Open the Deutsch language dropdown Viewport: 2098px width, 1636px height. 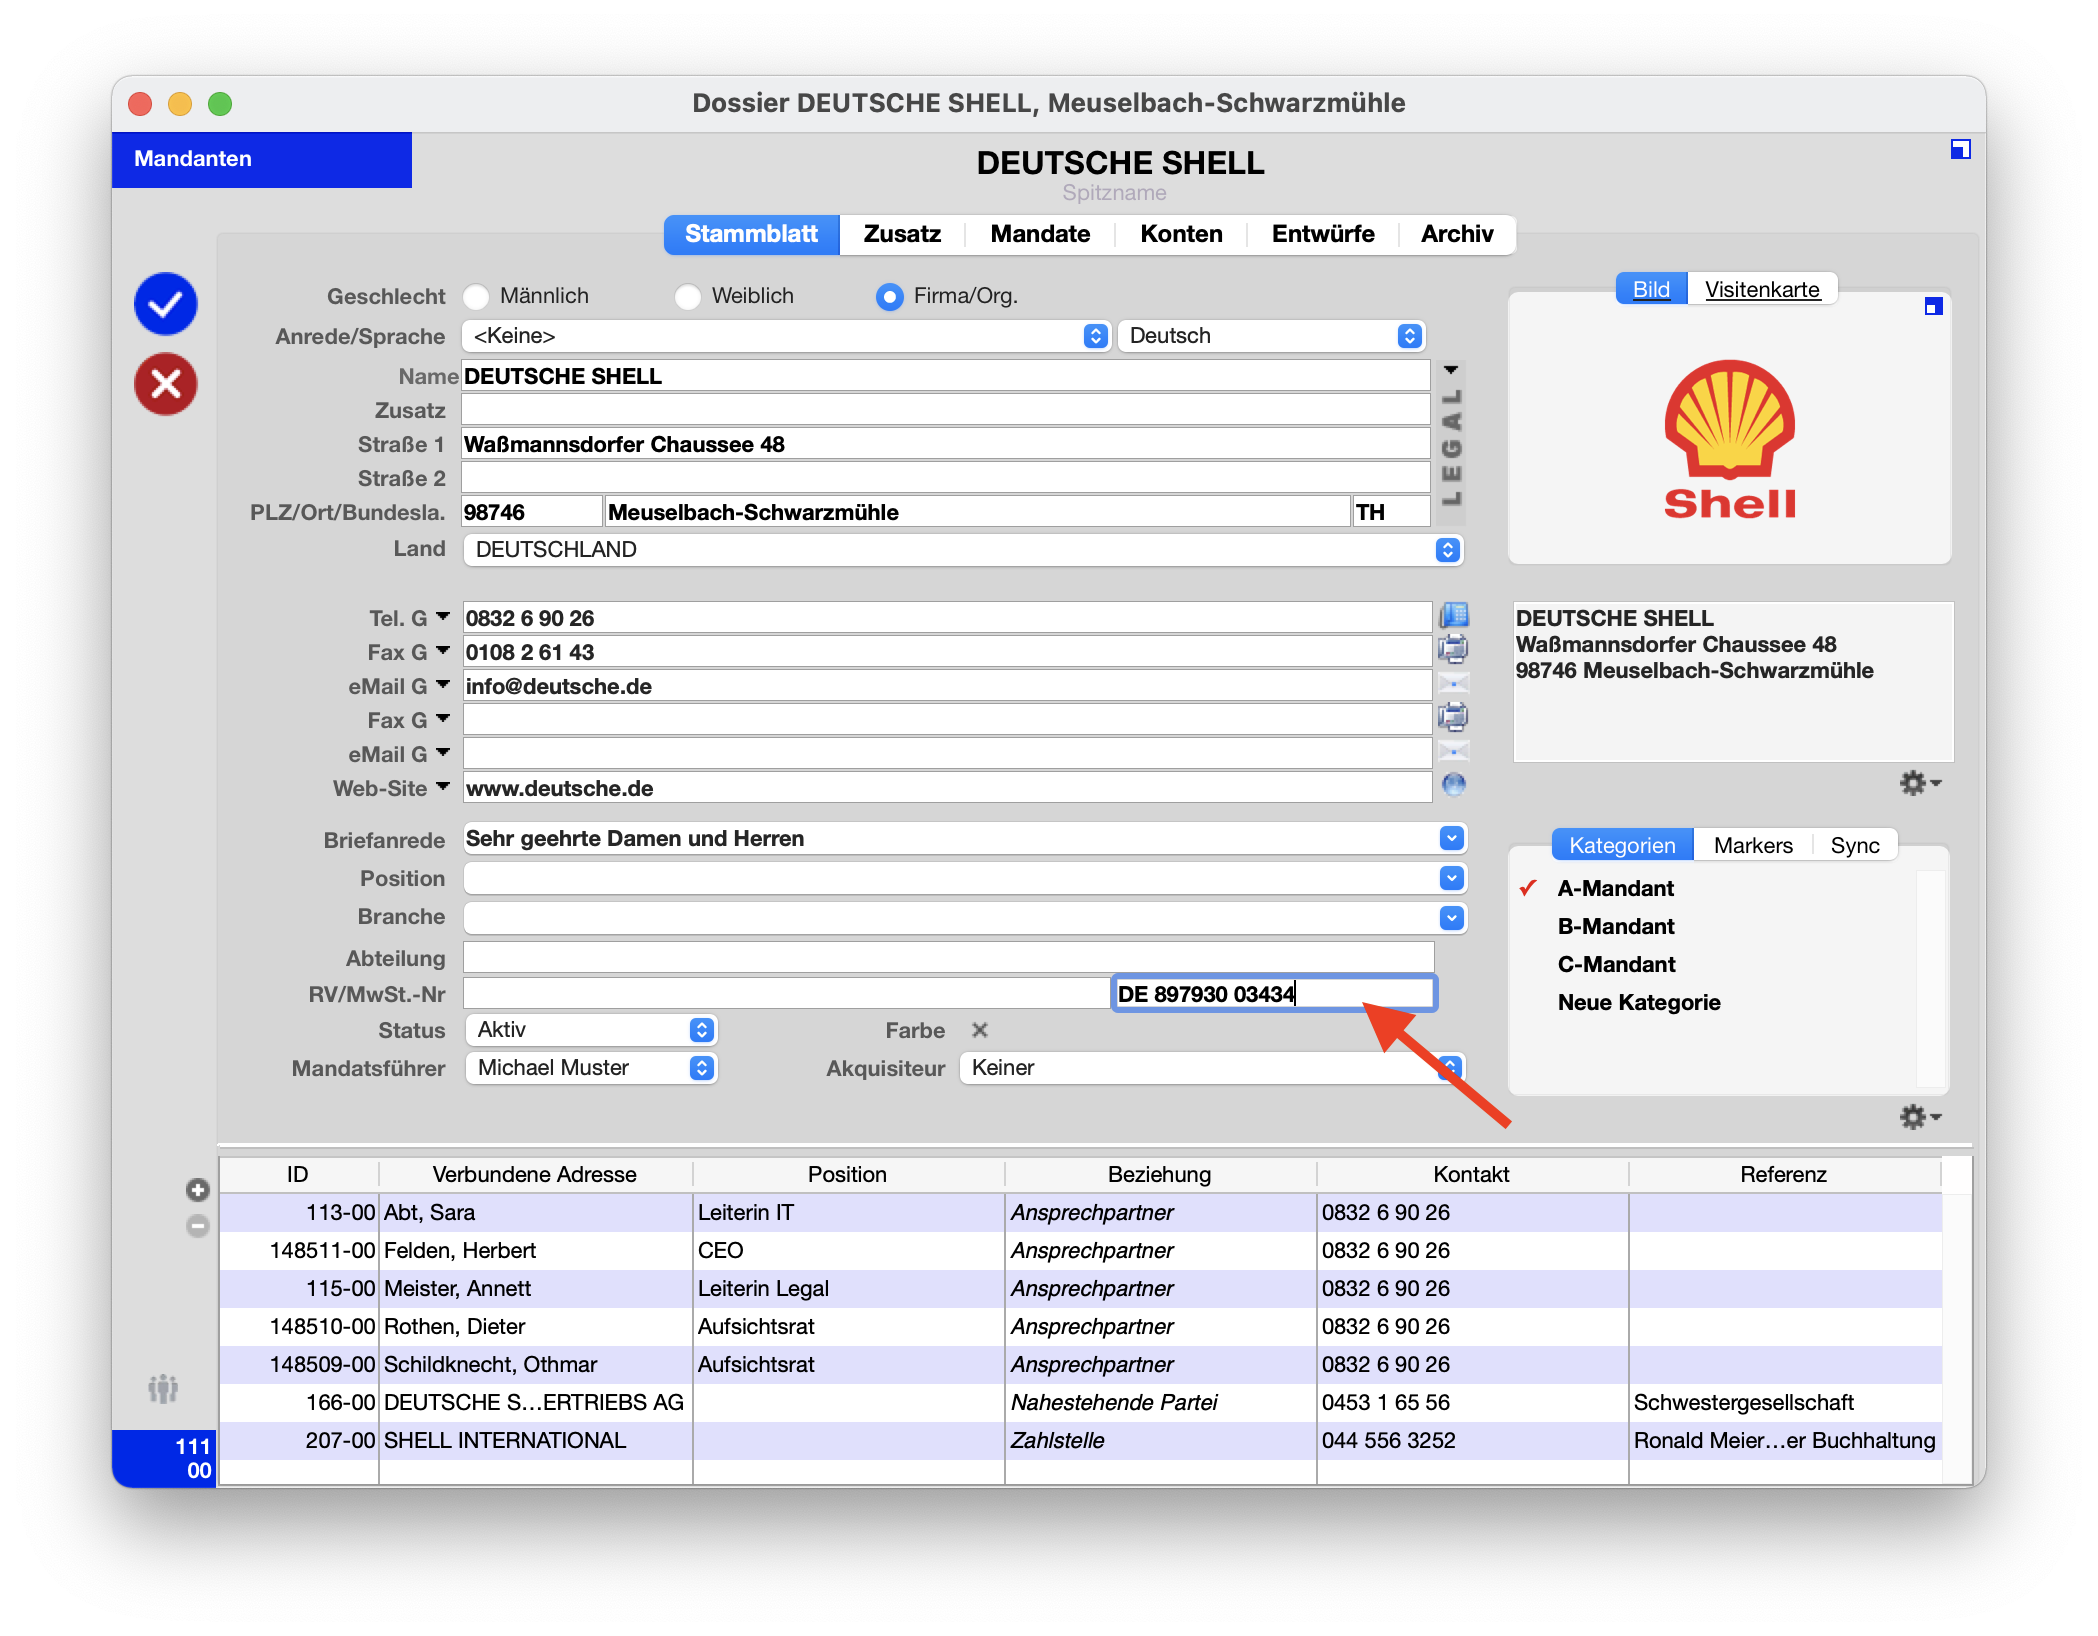point(1271,336)
